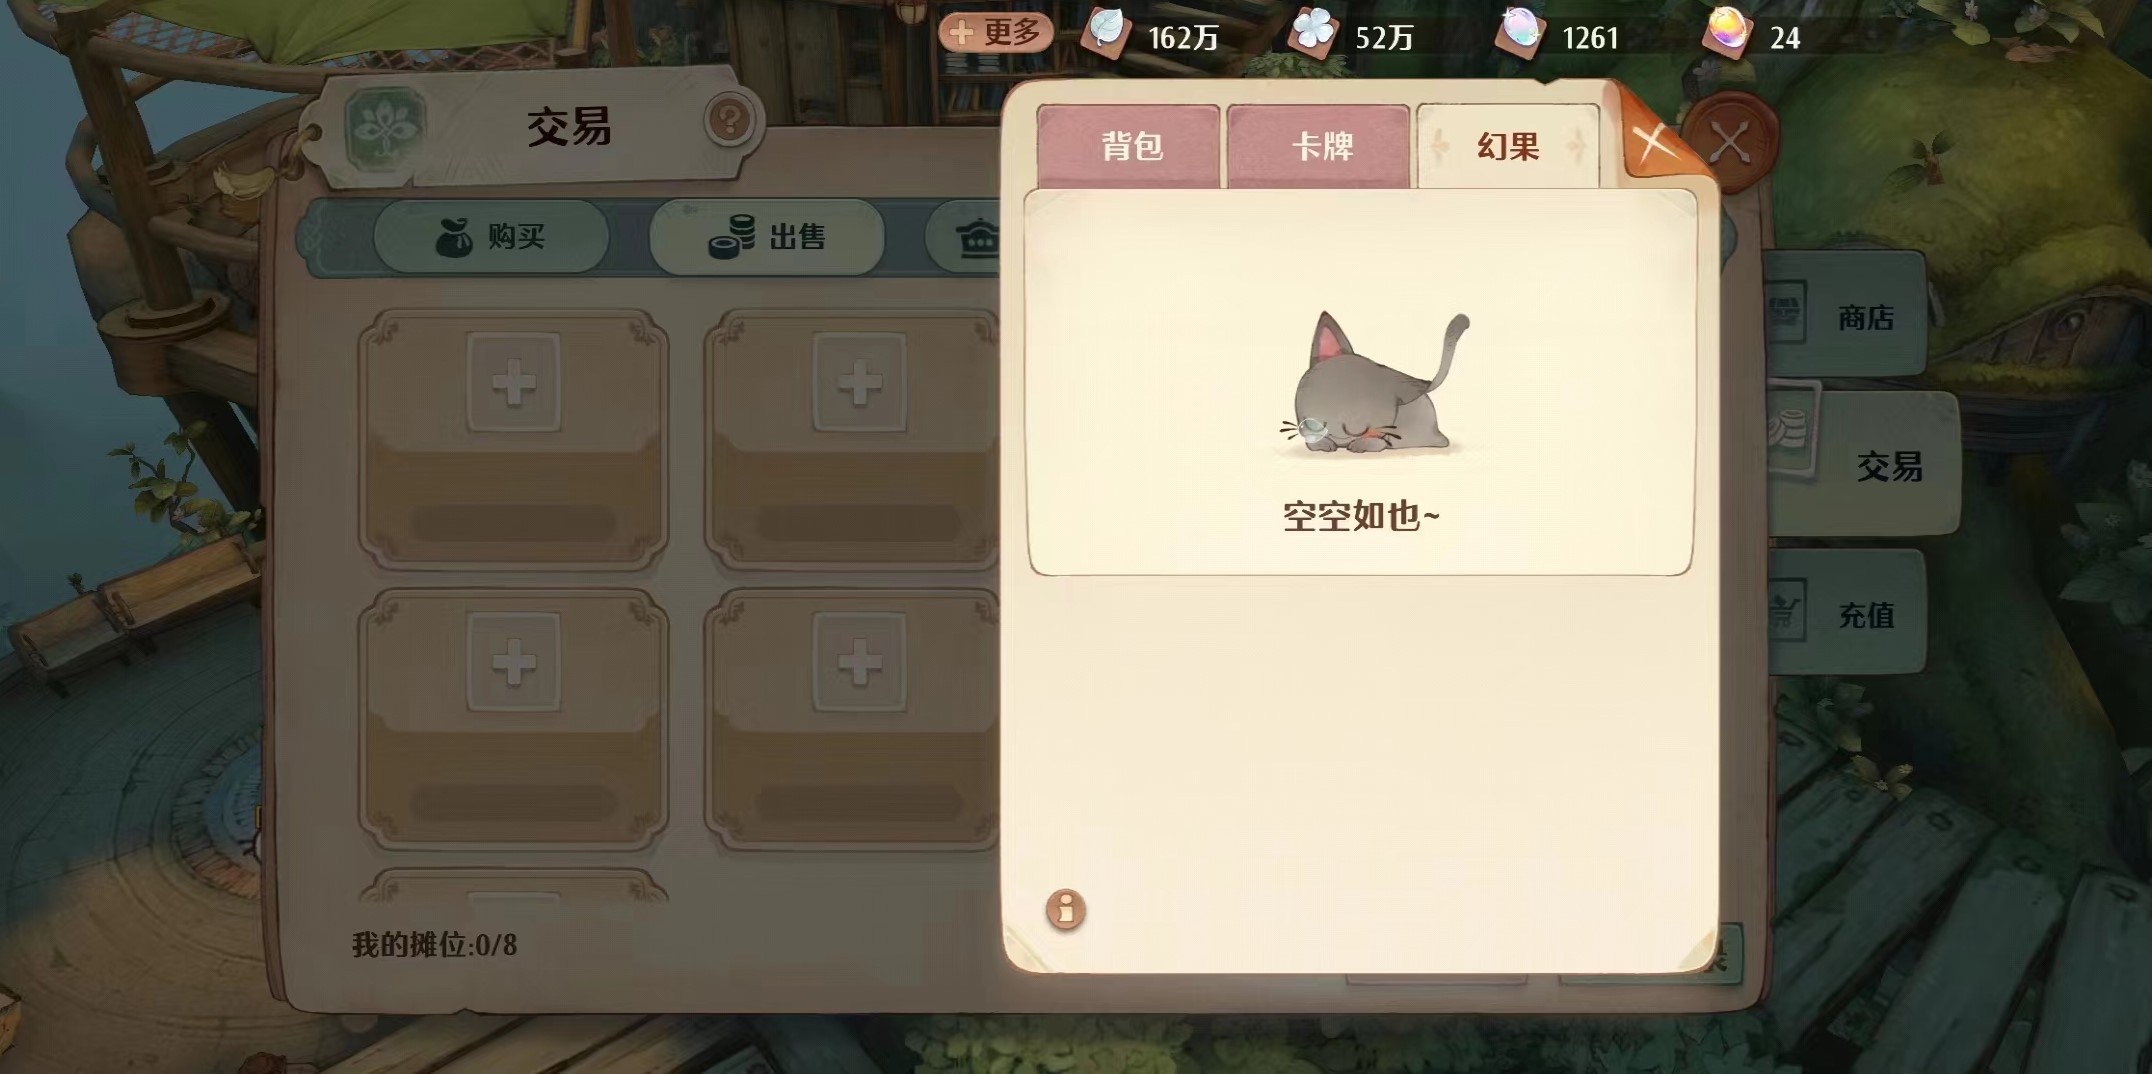Image resolution: width=2152 pixels, height=1074 pixels.
Task: Close the trade window with round X button
Action: click(x=1731, y=142)
